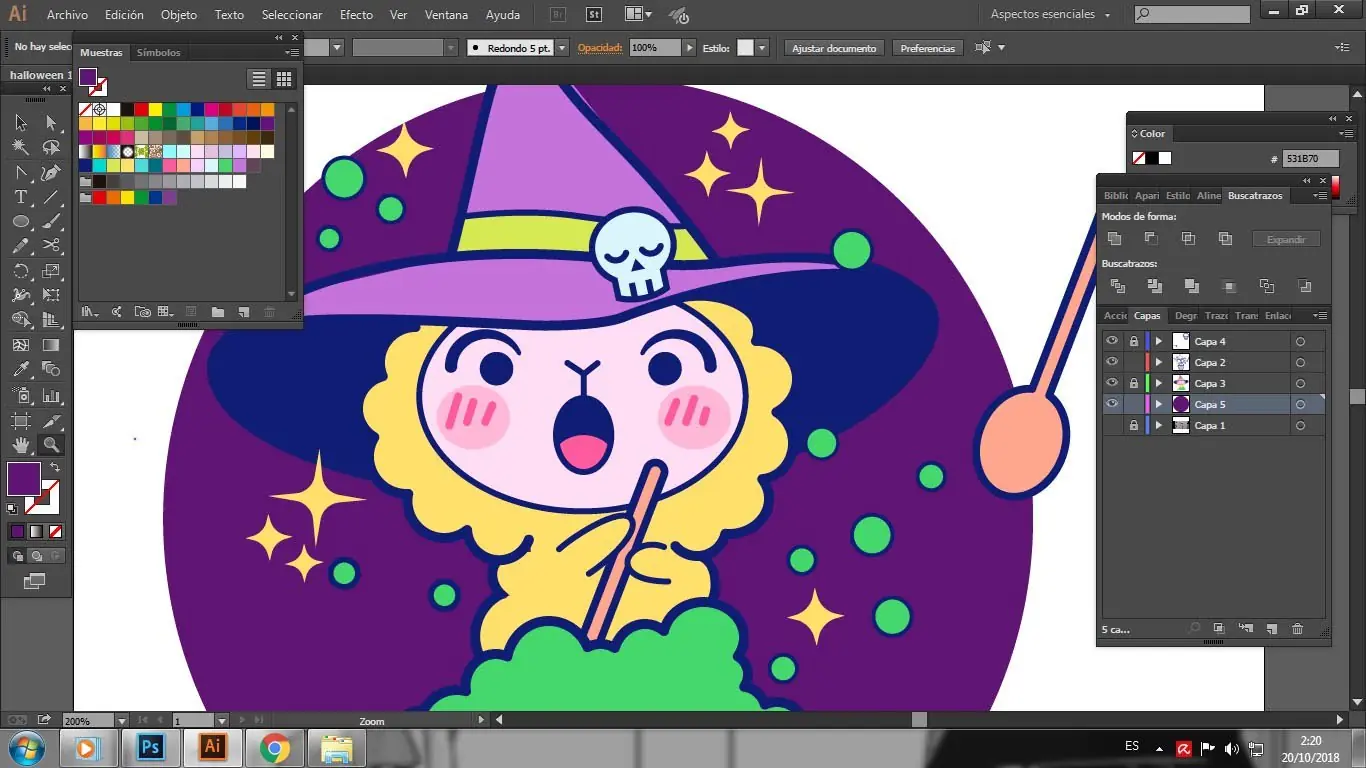Click the Exclude shape mode icon

[x=1225, y=239]
